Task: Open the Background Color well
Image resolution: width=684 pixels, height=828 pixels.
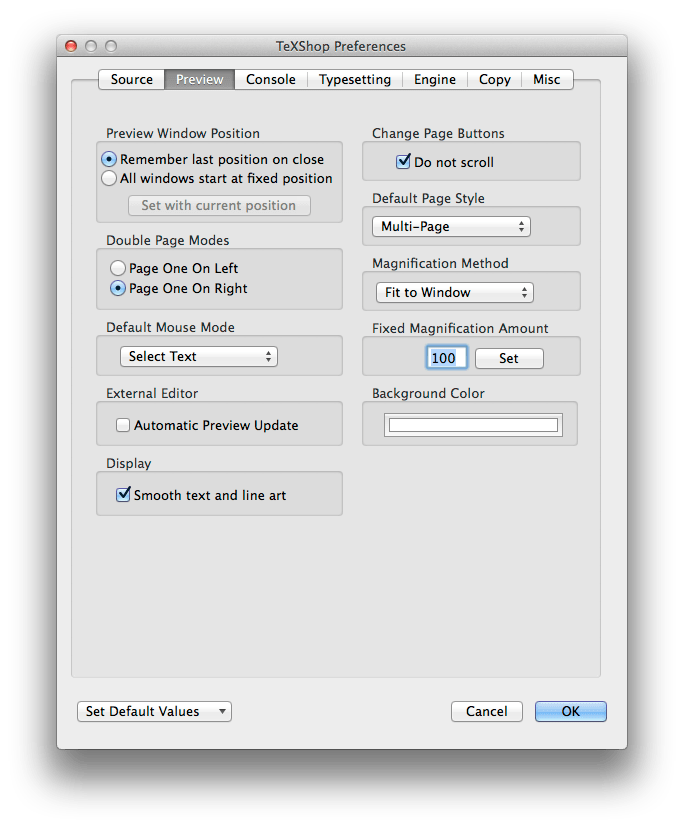Action: (x=473, y=425)
